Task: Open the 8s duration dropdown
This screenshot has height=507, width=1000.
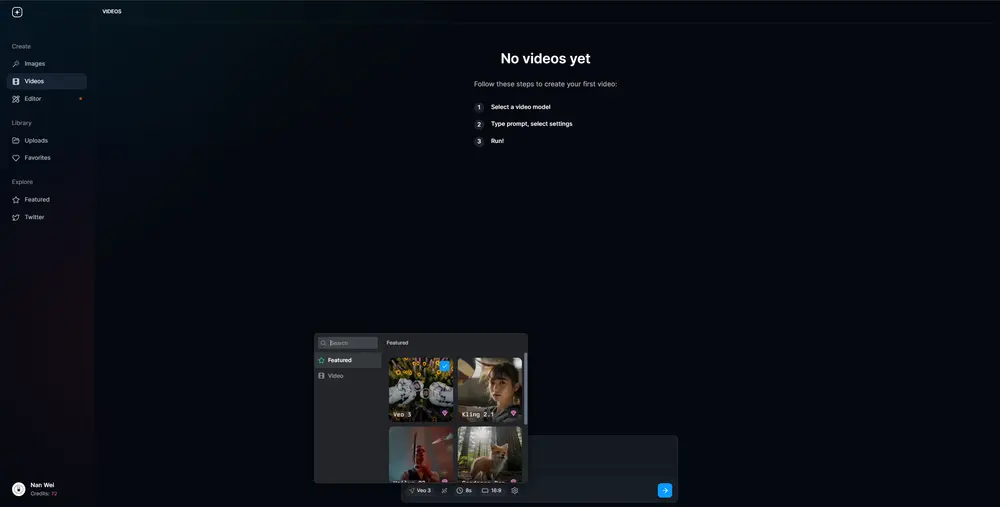Action: click(464, 491)
